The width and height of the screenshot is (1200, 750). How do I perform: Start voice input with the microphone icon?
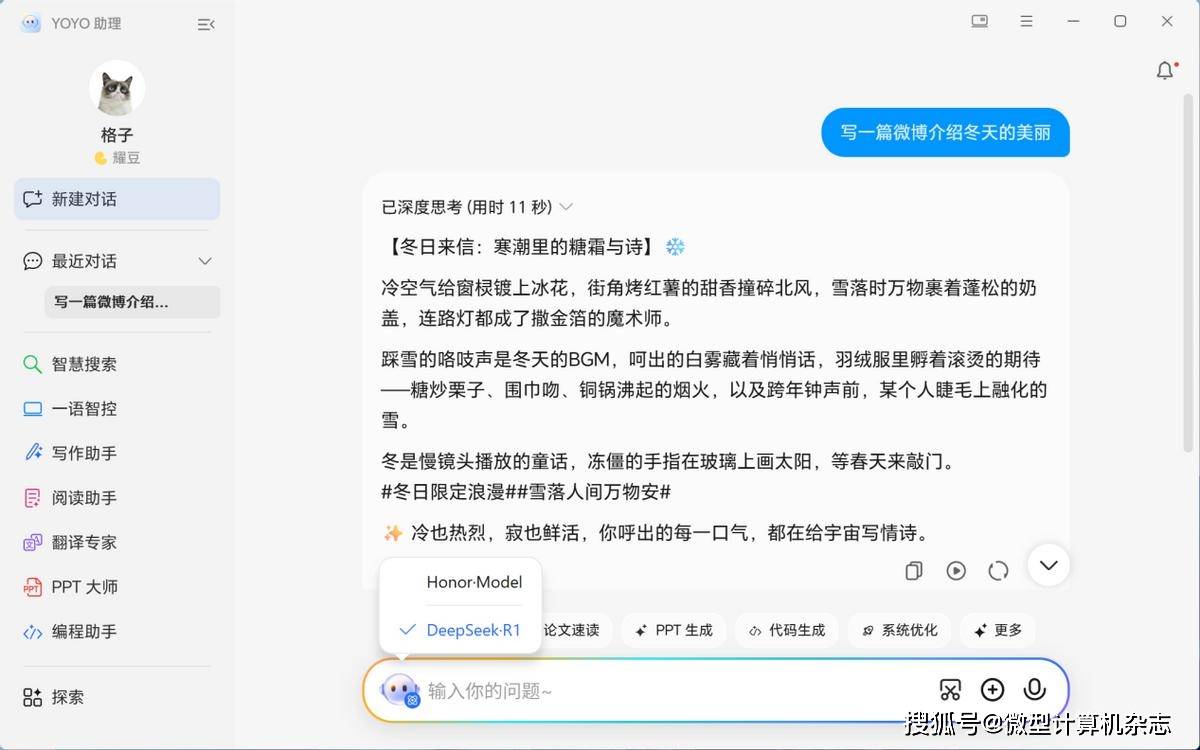point(1035,690)
